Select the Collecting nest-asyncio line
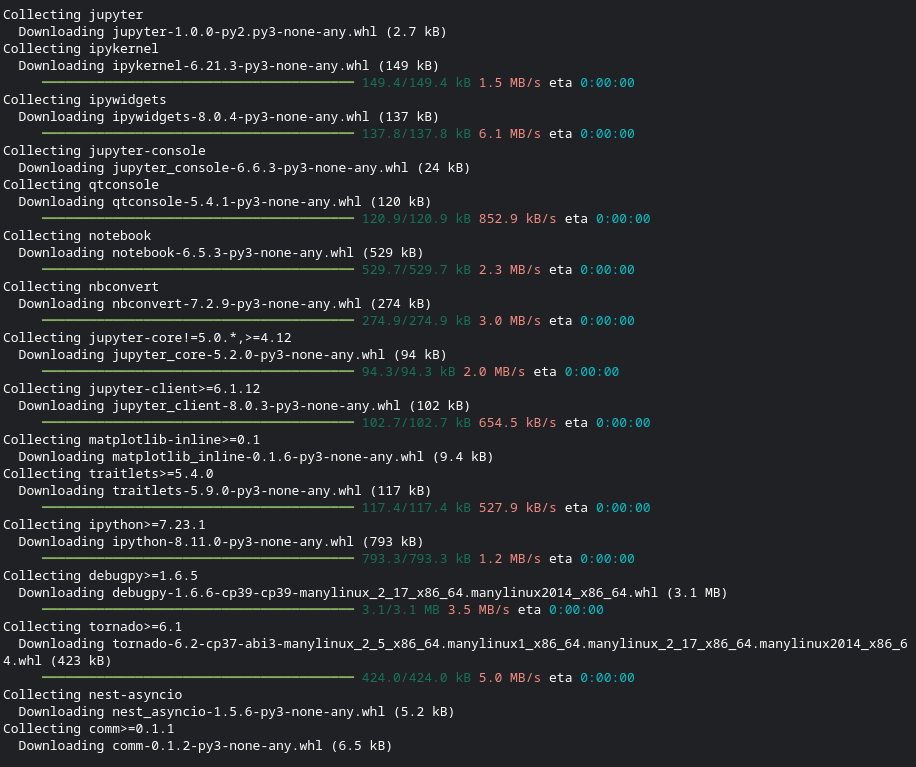 [x=92, y=694]
